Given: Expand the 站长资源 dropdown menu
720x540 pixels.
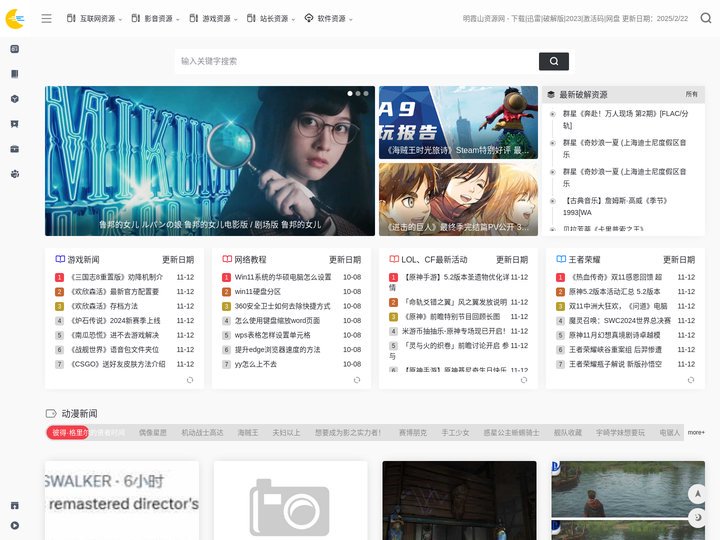Looking at the screenshot, I should [x=271, y=18].
